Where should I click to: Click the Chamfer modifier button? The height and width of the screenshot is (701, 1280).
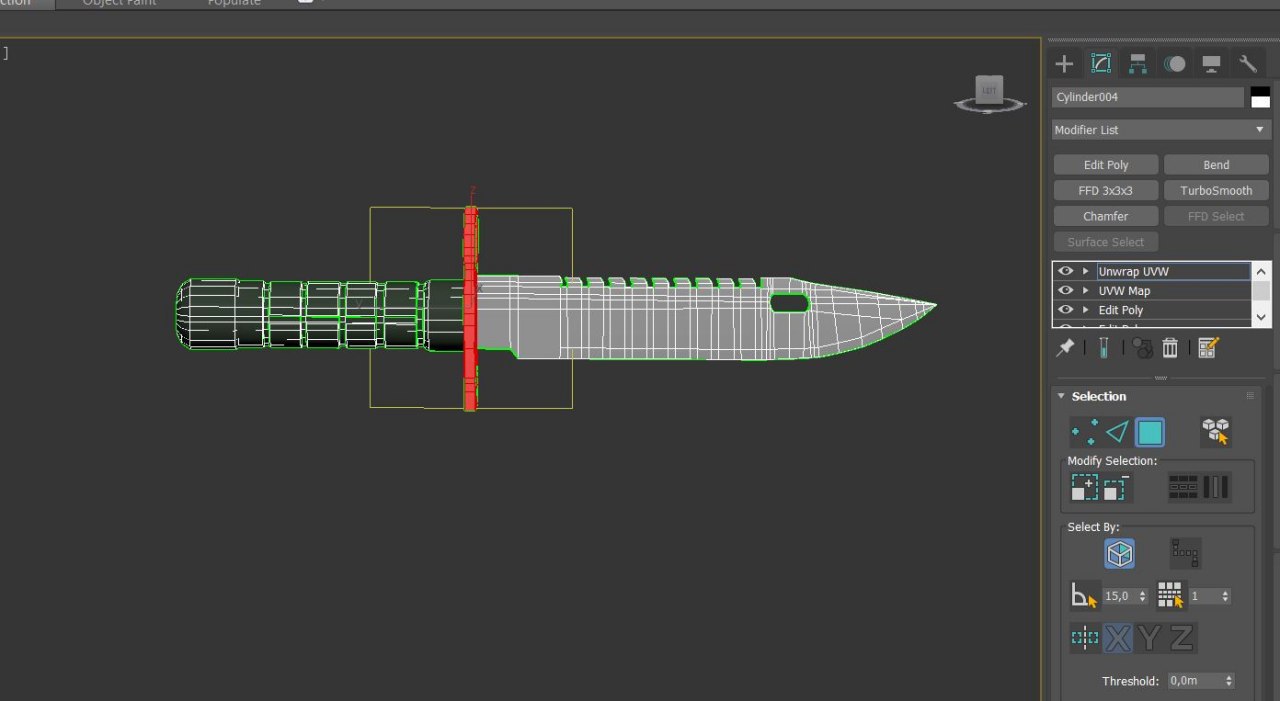point(1105,216)
